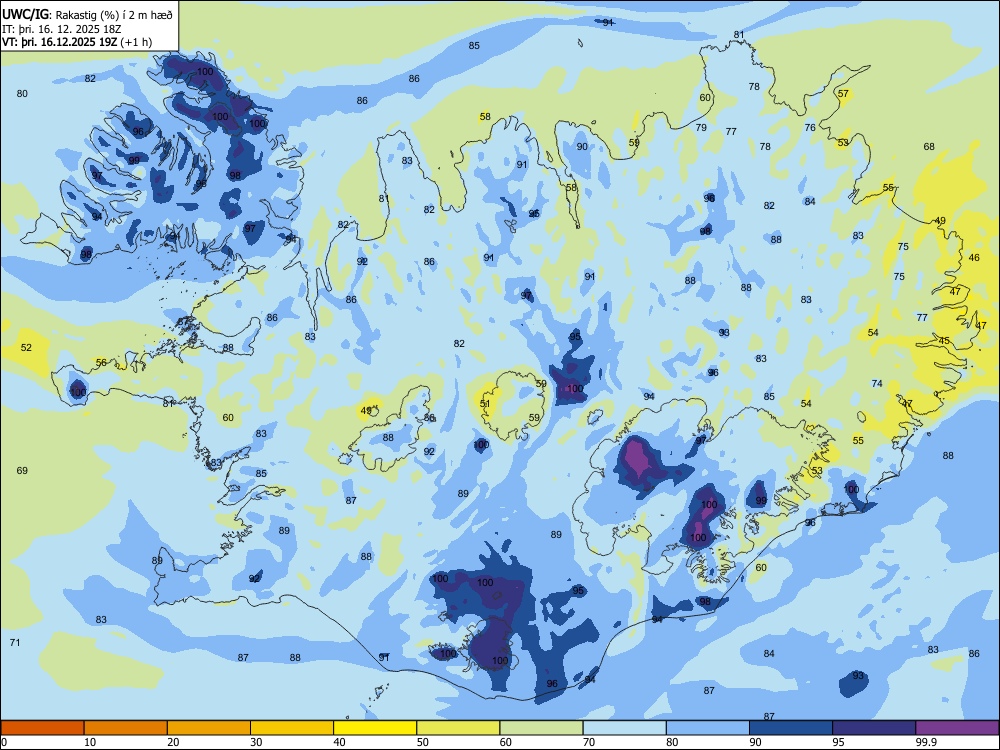Image resolution: width=1000 pixels, height=750 pixels.
Task: Select the pale green 60–70 legend swatch
Action: point(541,728)
